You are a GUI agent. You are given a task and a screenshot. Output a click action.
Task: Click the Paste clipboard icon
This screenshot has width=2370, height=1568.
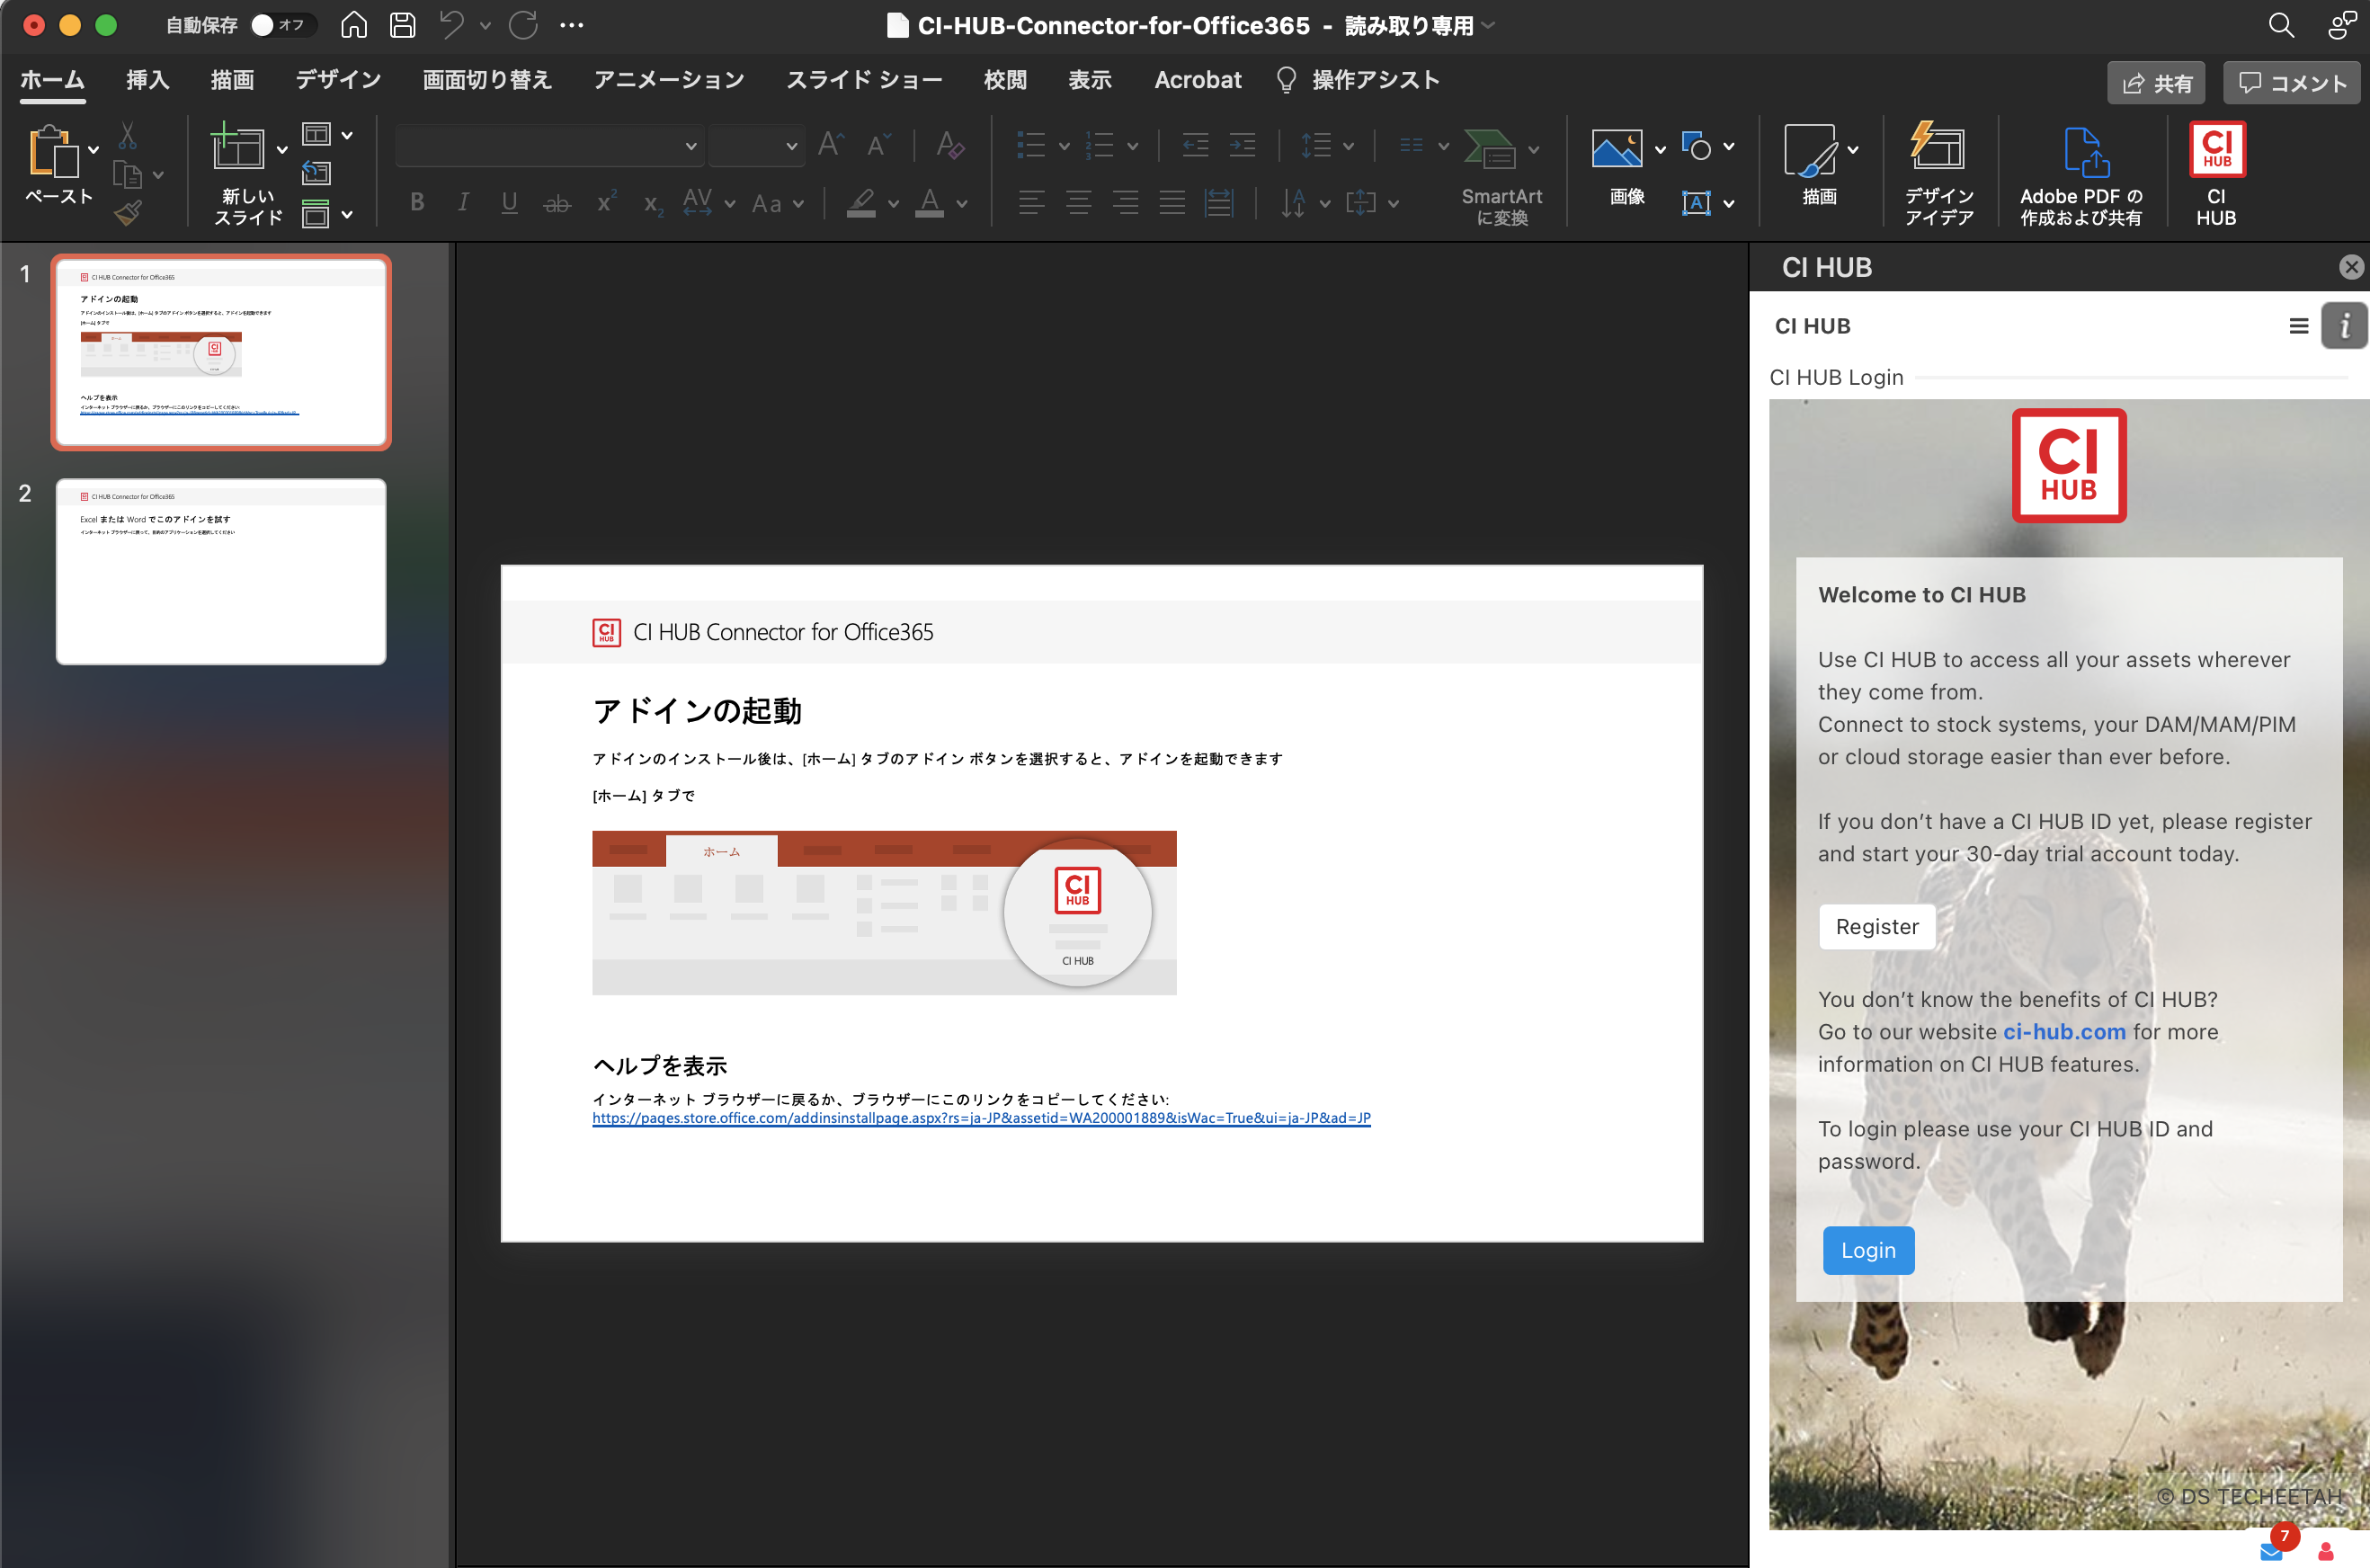(x=53, y=152)
